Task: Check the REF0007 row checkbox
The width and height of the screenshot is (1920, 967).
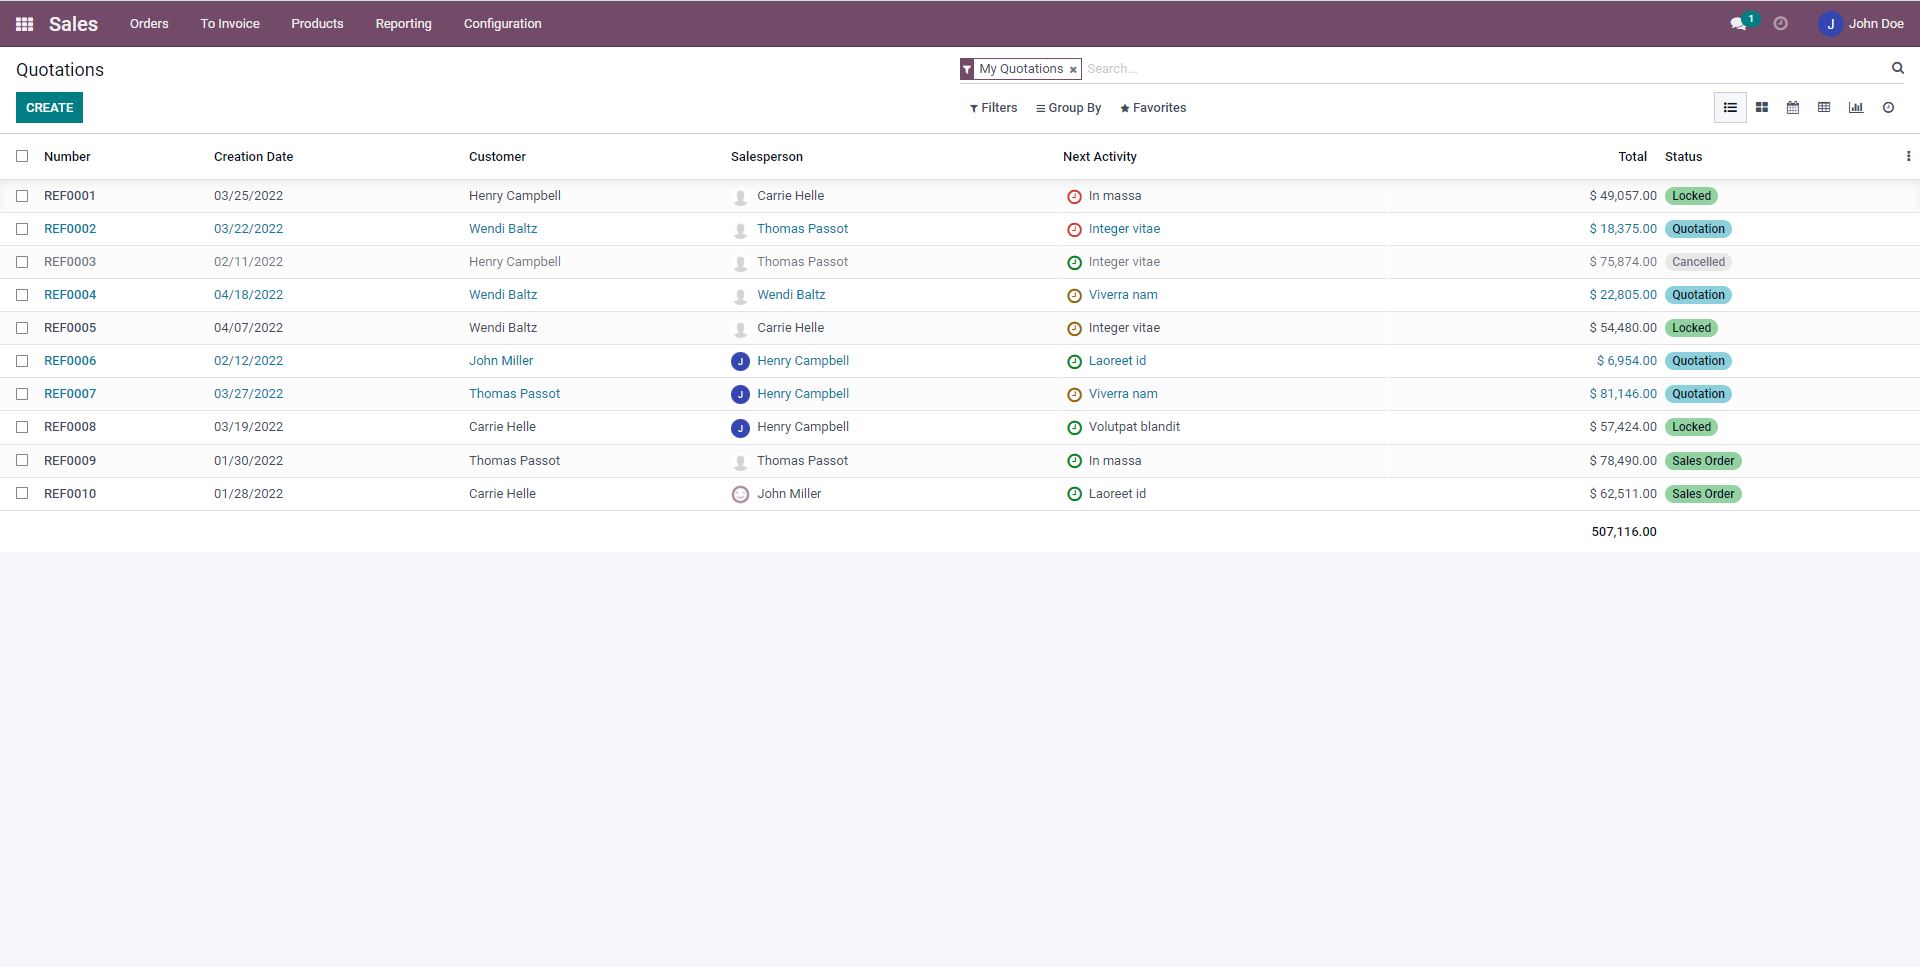Action: (x=22, y=394)
